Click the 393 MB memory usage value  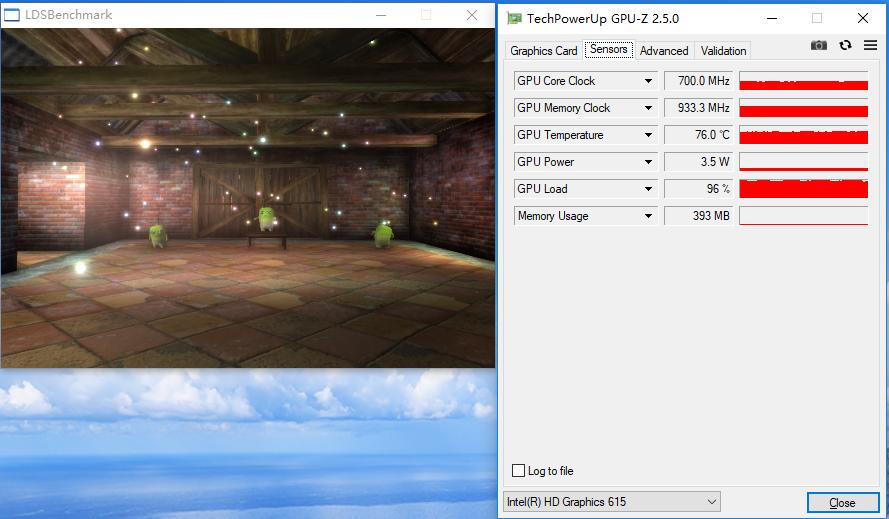(698, 216)
